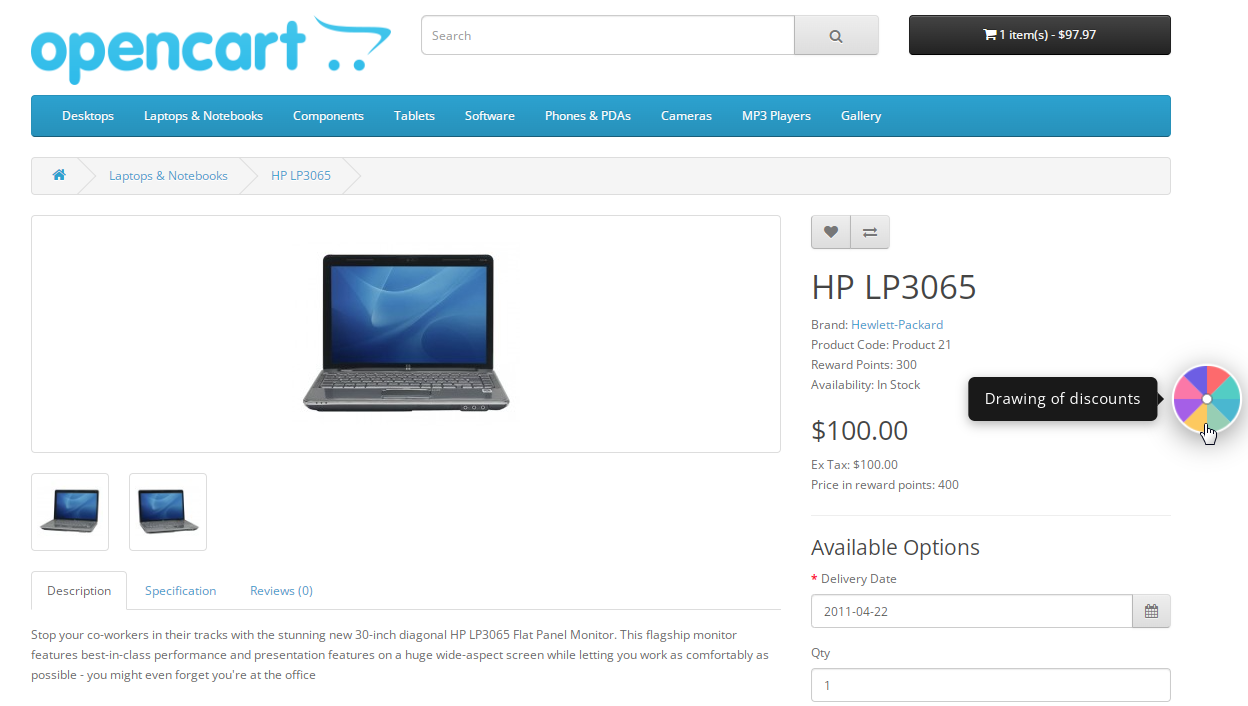Click the Laptops & Notebooks breadcrumb link
The width and height of the screenshot is (1248, 706).
(168, 176)
